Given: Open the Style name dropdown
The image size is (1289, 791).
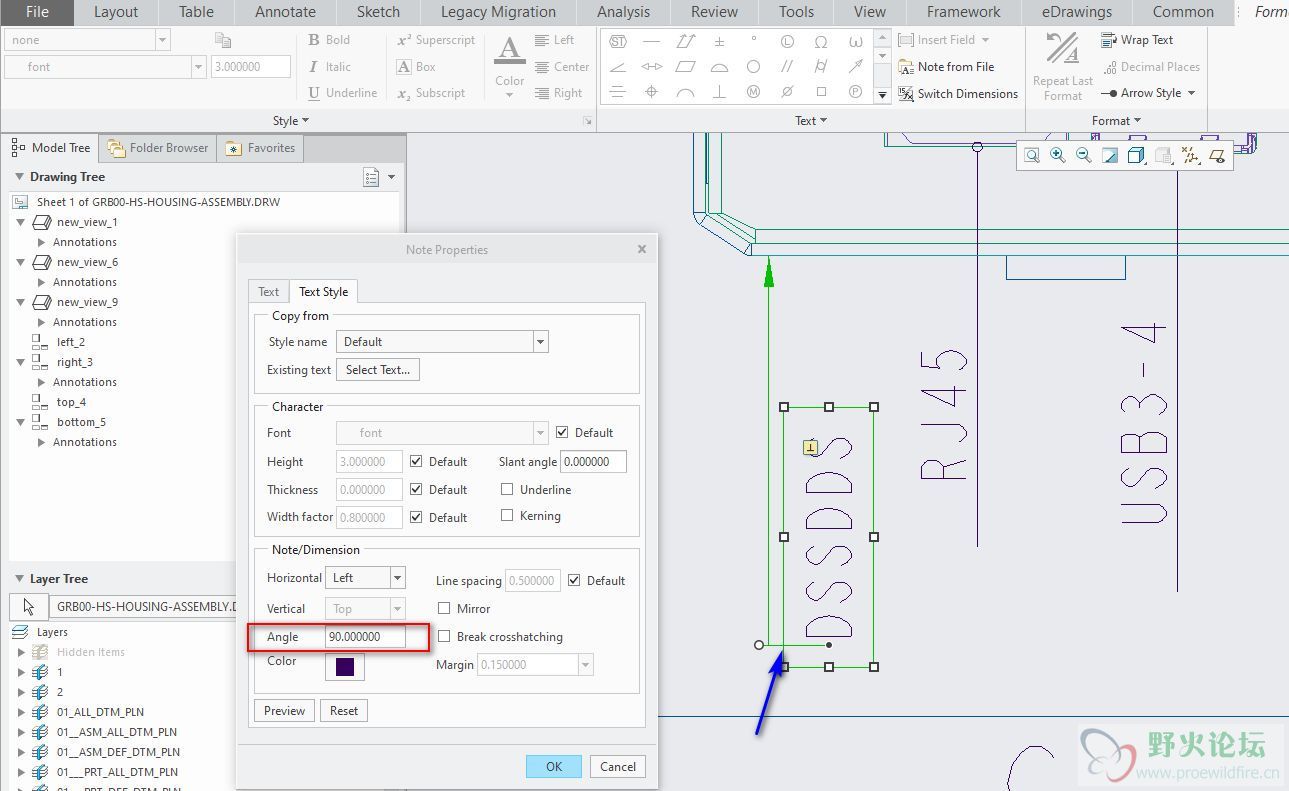Looking at the screenshot, I should tap(540, 342).
